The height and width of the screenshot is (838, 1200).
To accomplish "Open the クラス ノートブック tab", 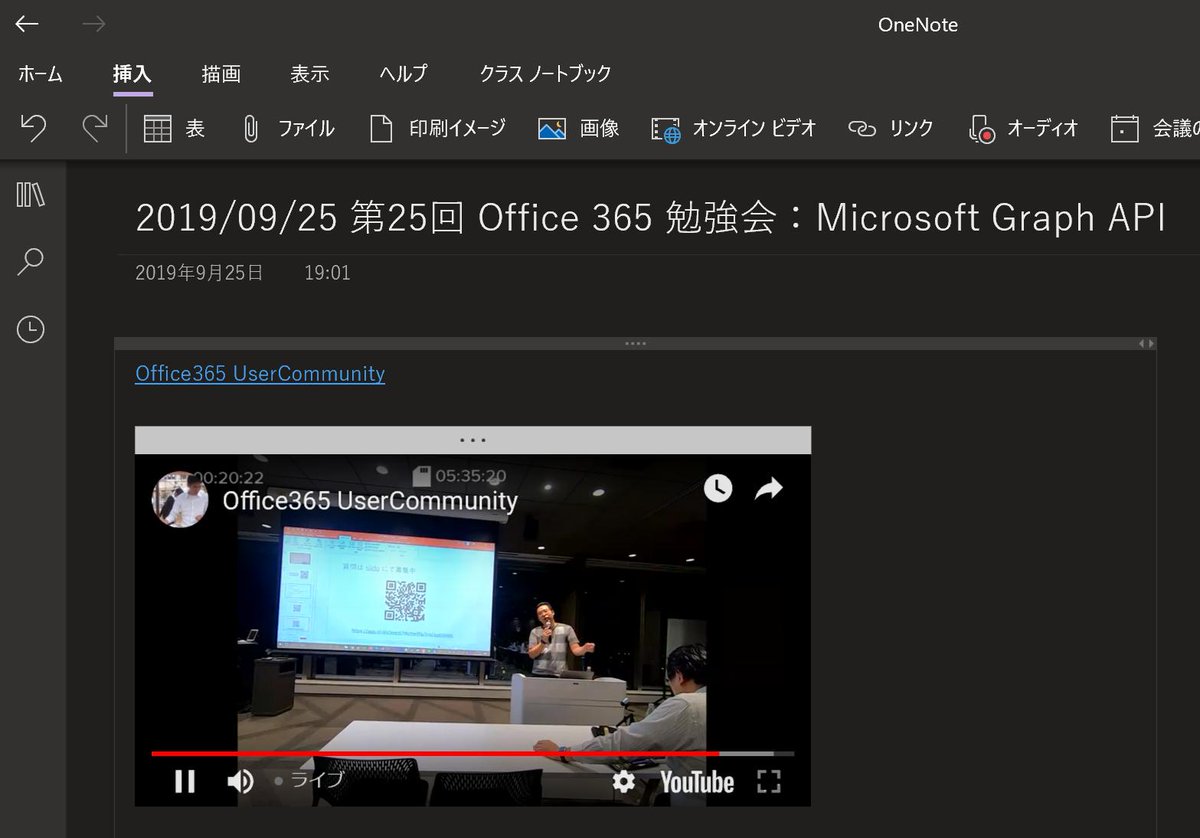I will [x=545, y=74].
